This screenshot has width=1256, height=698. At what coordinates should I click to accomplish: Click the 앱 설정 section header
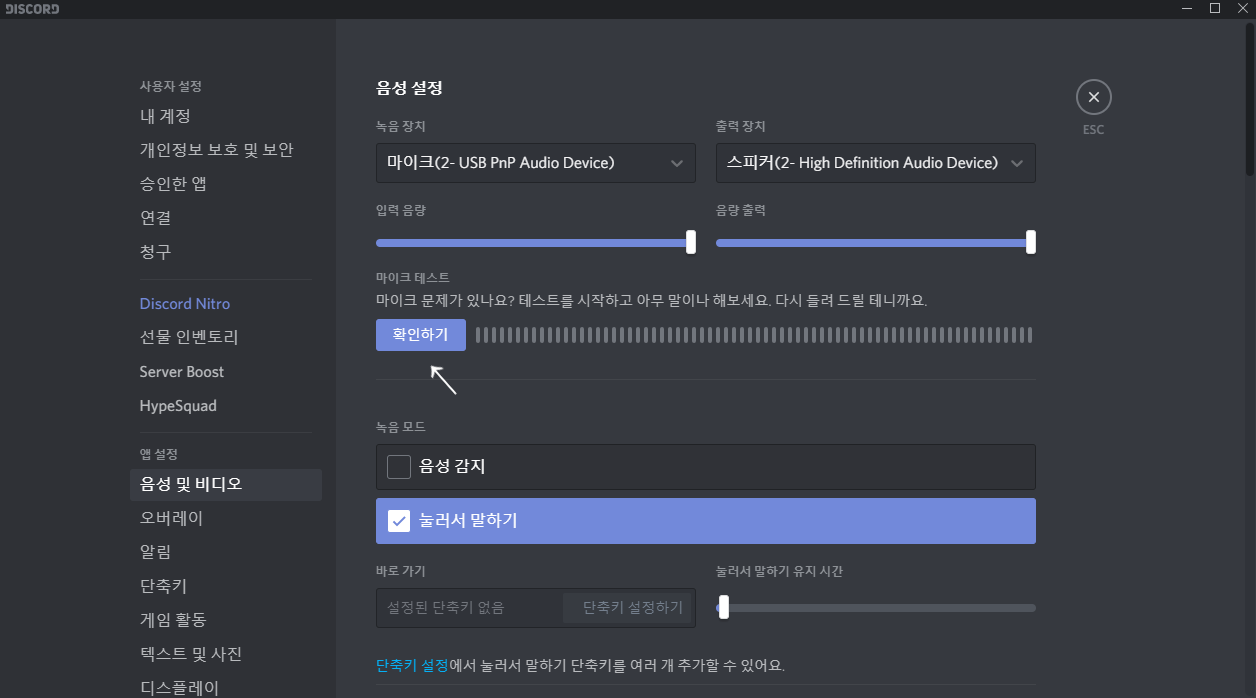click(x=159, y=454)
